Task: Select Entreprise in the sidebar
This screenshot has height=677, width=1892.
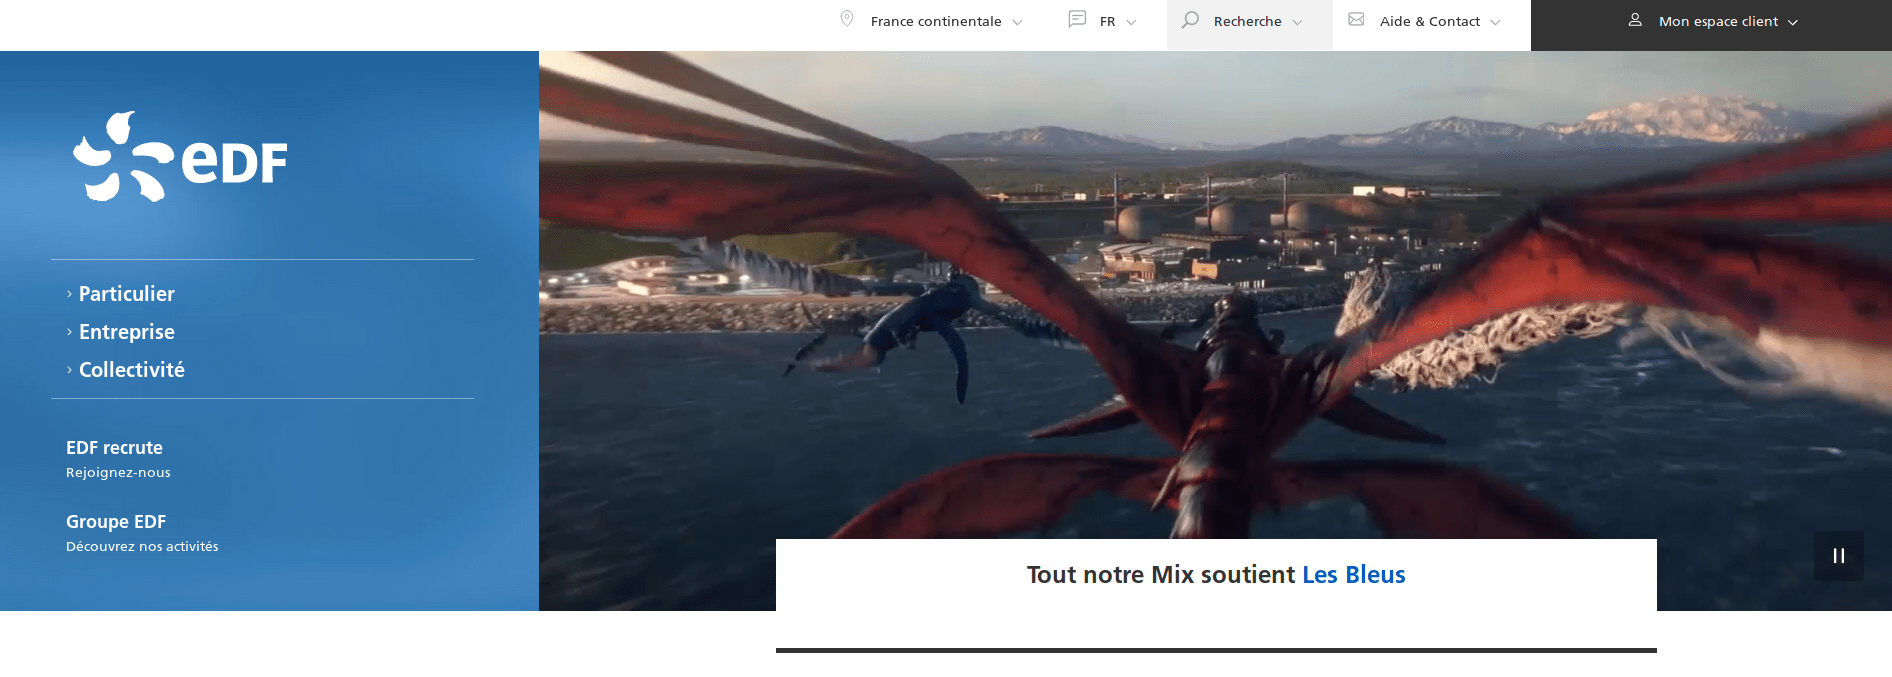Action: click(126, 332)
